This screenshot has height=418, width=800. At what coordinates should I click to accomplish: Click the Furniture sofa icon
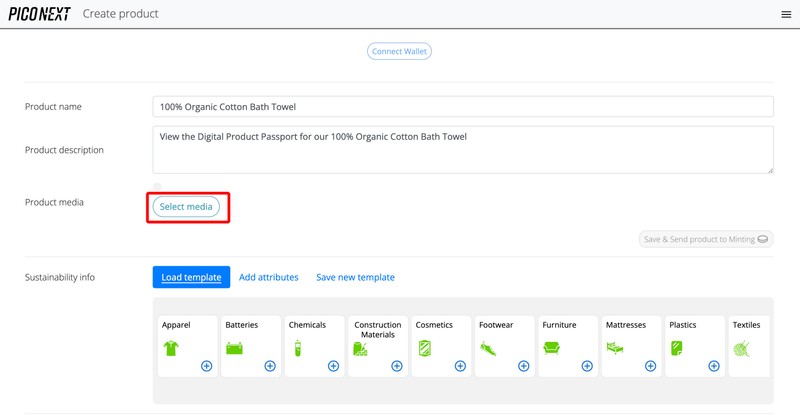(551, 348)
